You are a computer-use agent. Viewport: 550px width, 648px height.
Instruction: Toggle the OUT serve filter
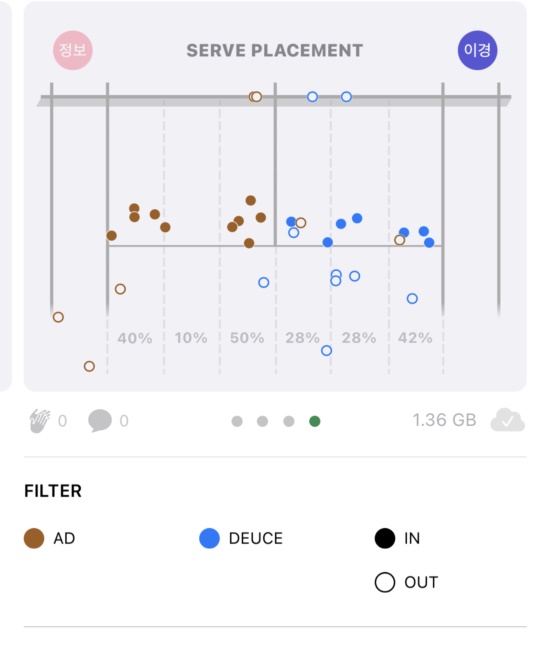point(406,582)
